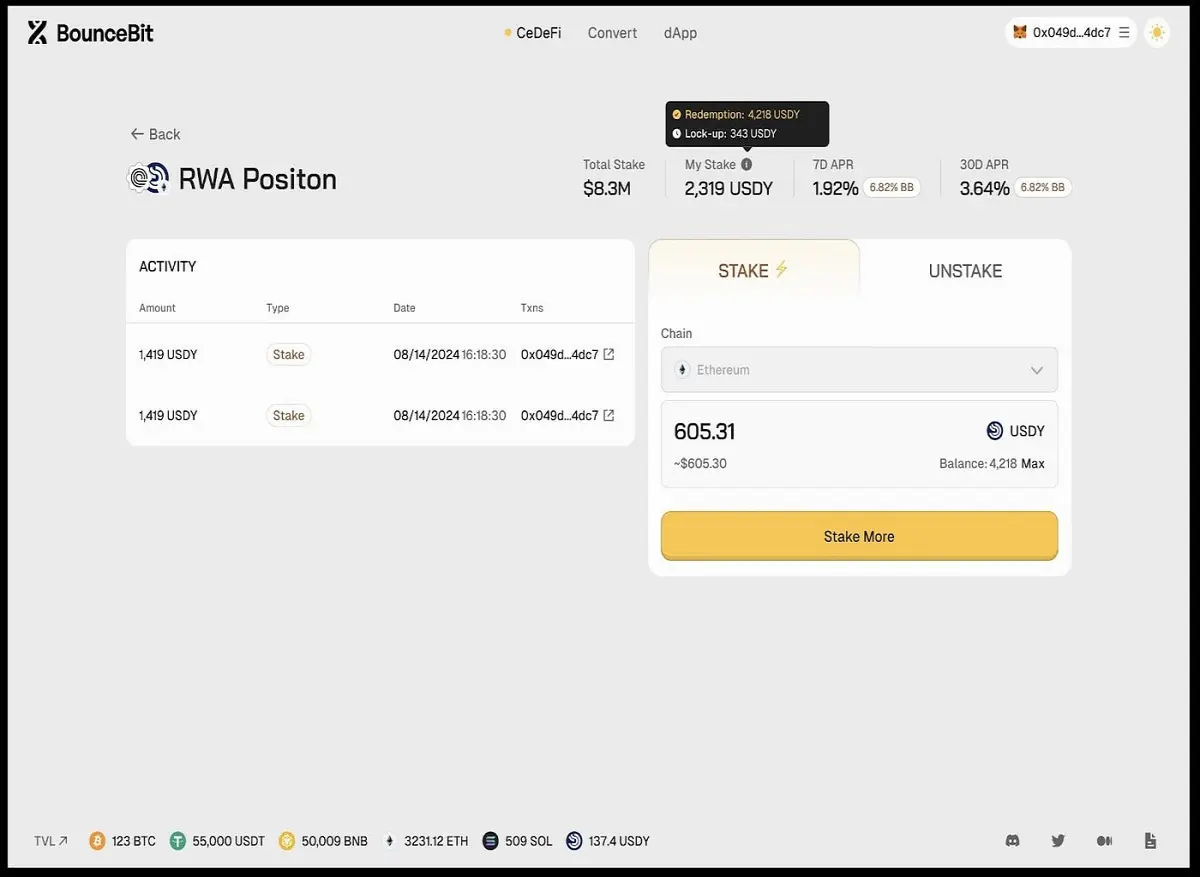Image resolution: width=1200 pixels, height=877 pixels.
Task: Click the Stake More button
Action: tap(859, 536)
